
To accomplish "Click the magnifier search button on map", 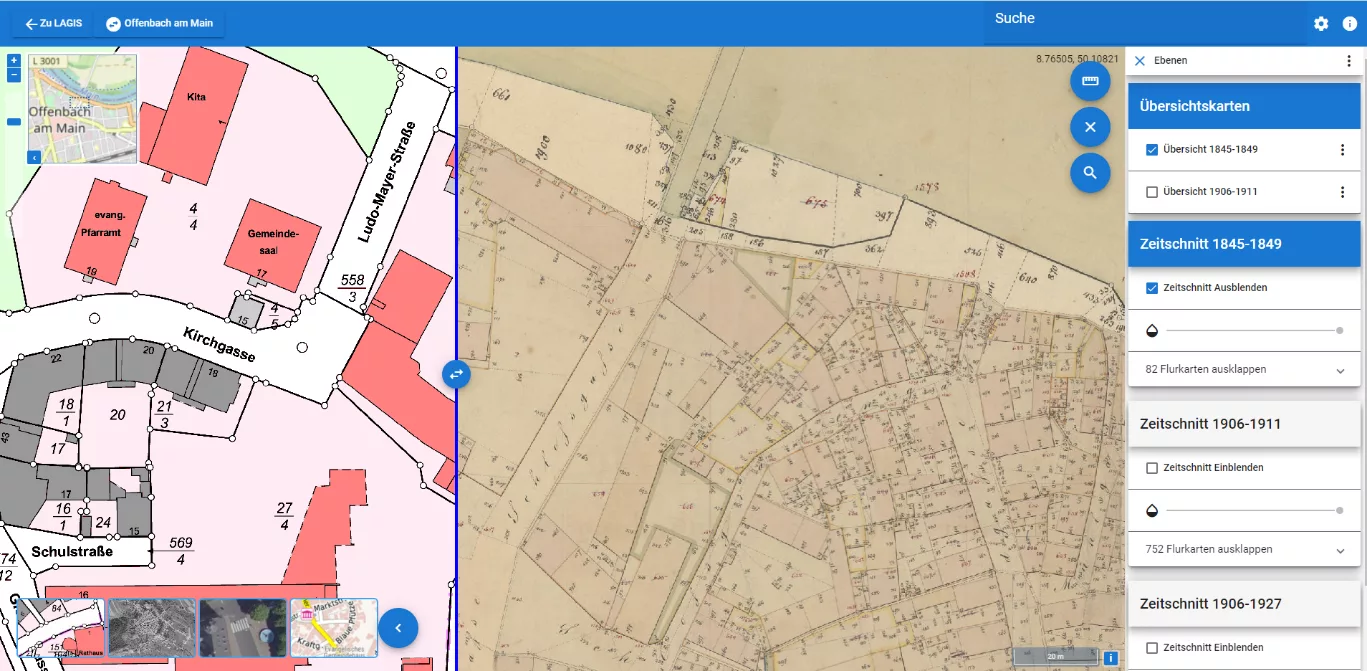I will tap(1090, 173).
